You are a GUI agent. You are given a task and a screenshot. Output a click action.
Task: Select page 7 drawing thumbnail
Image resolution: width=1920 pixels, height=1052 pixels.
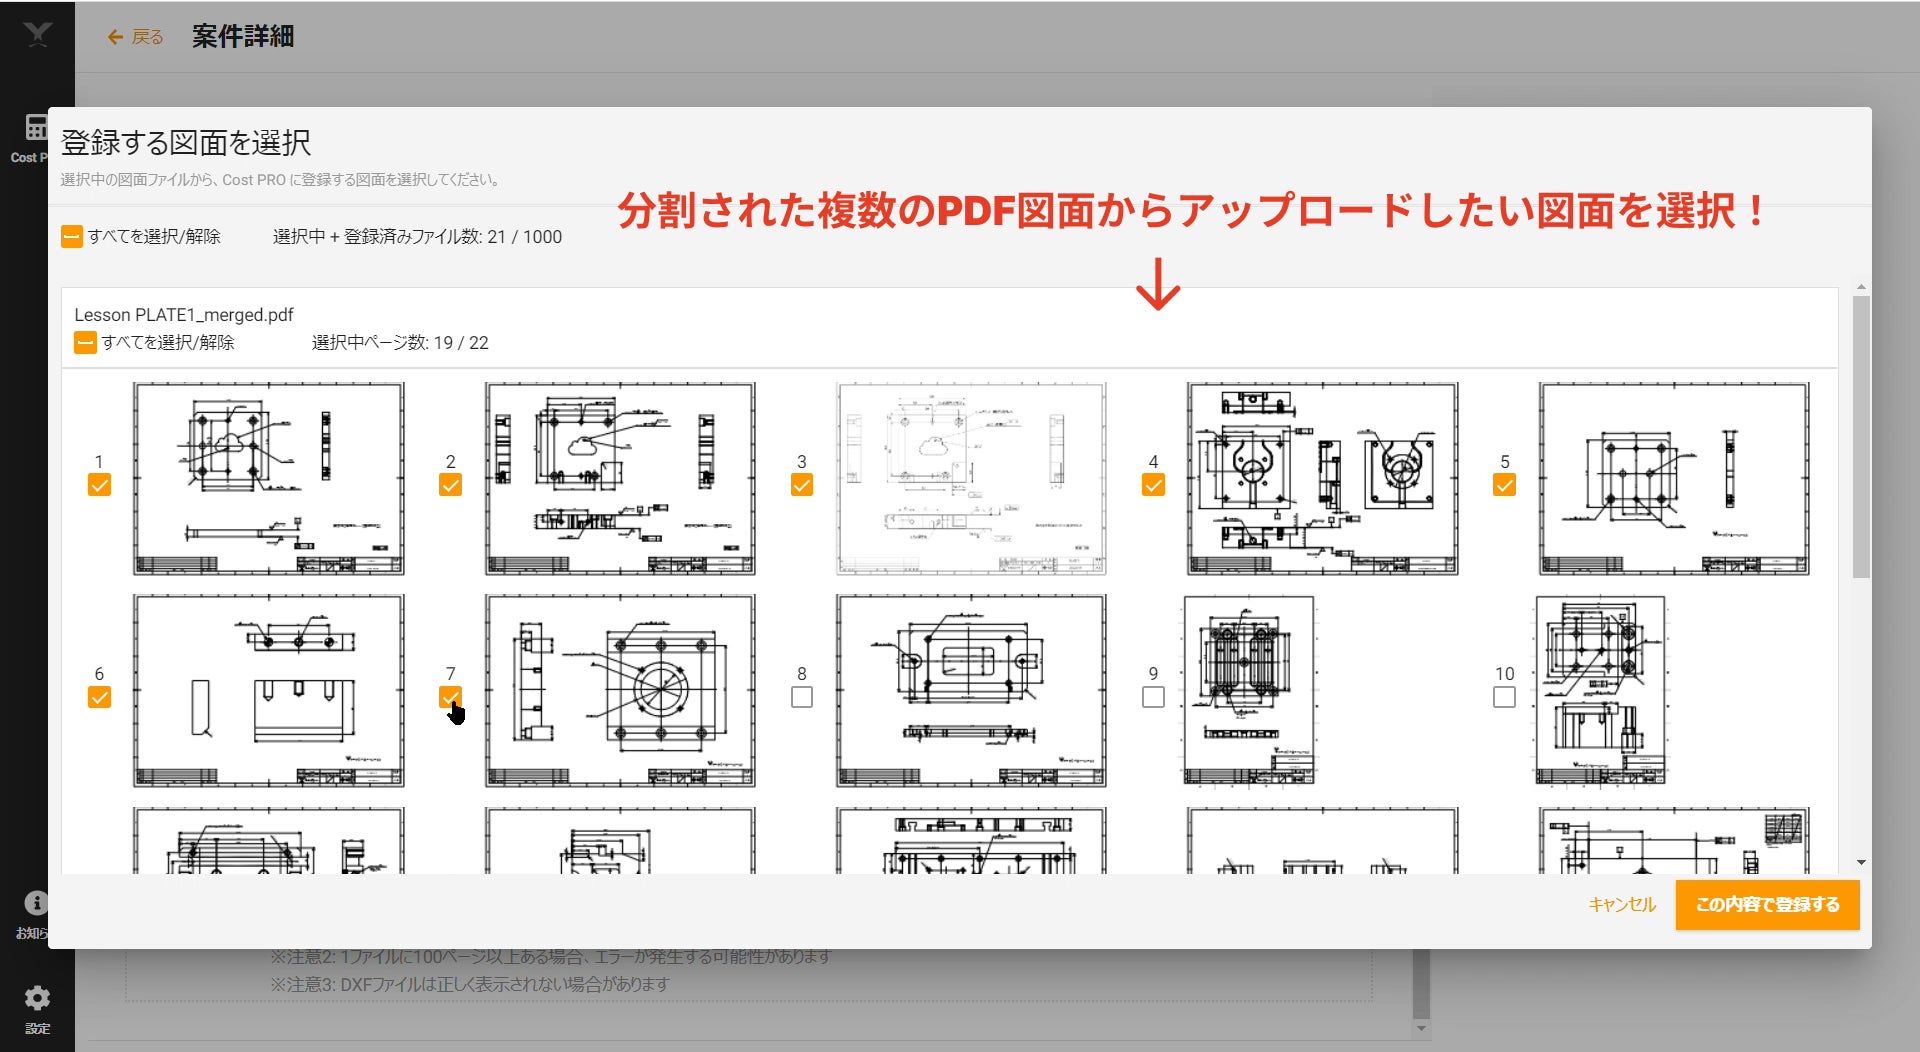[x=620, y=691]
